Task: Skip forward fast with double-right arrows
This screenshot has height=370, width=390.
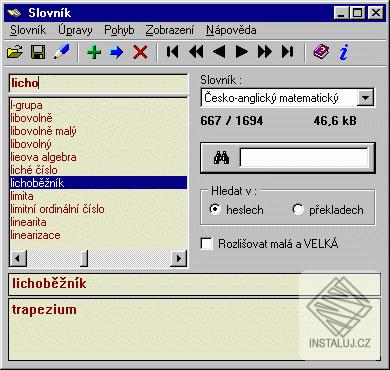Action: (x=265, y=52)
